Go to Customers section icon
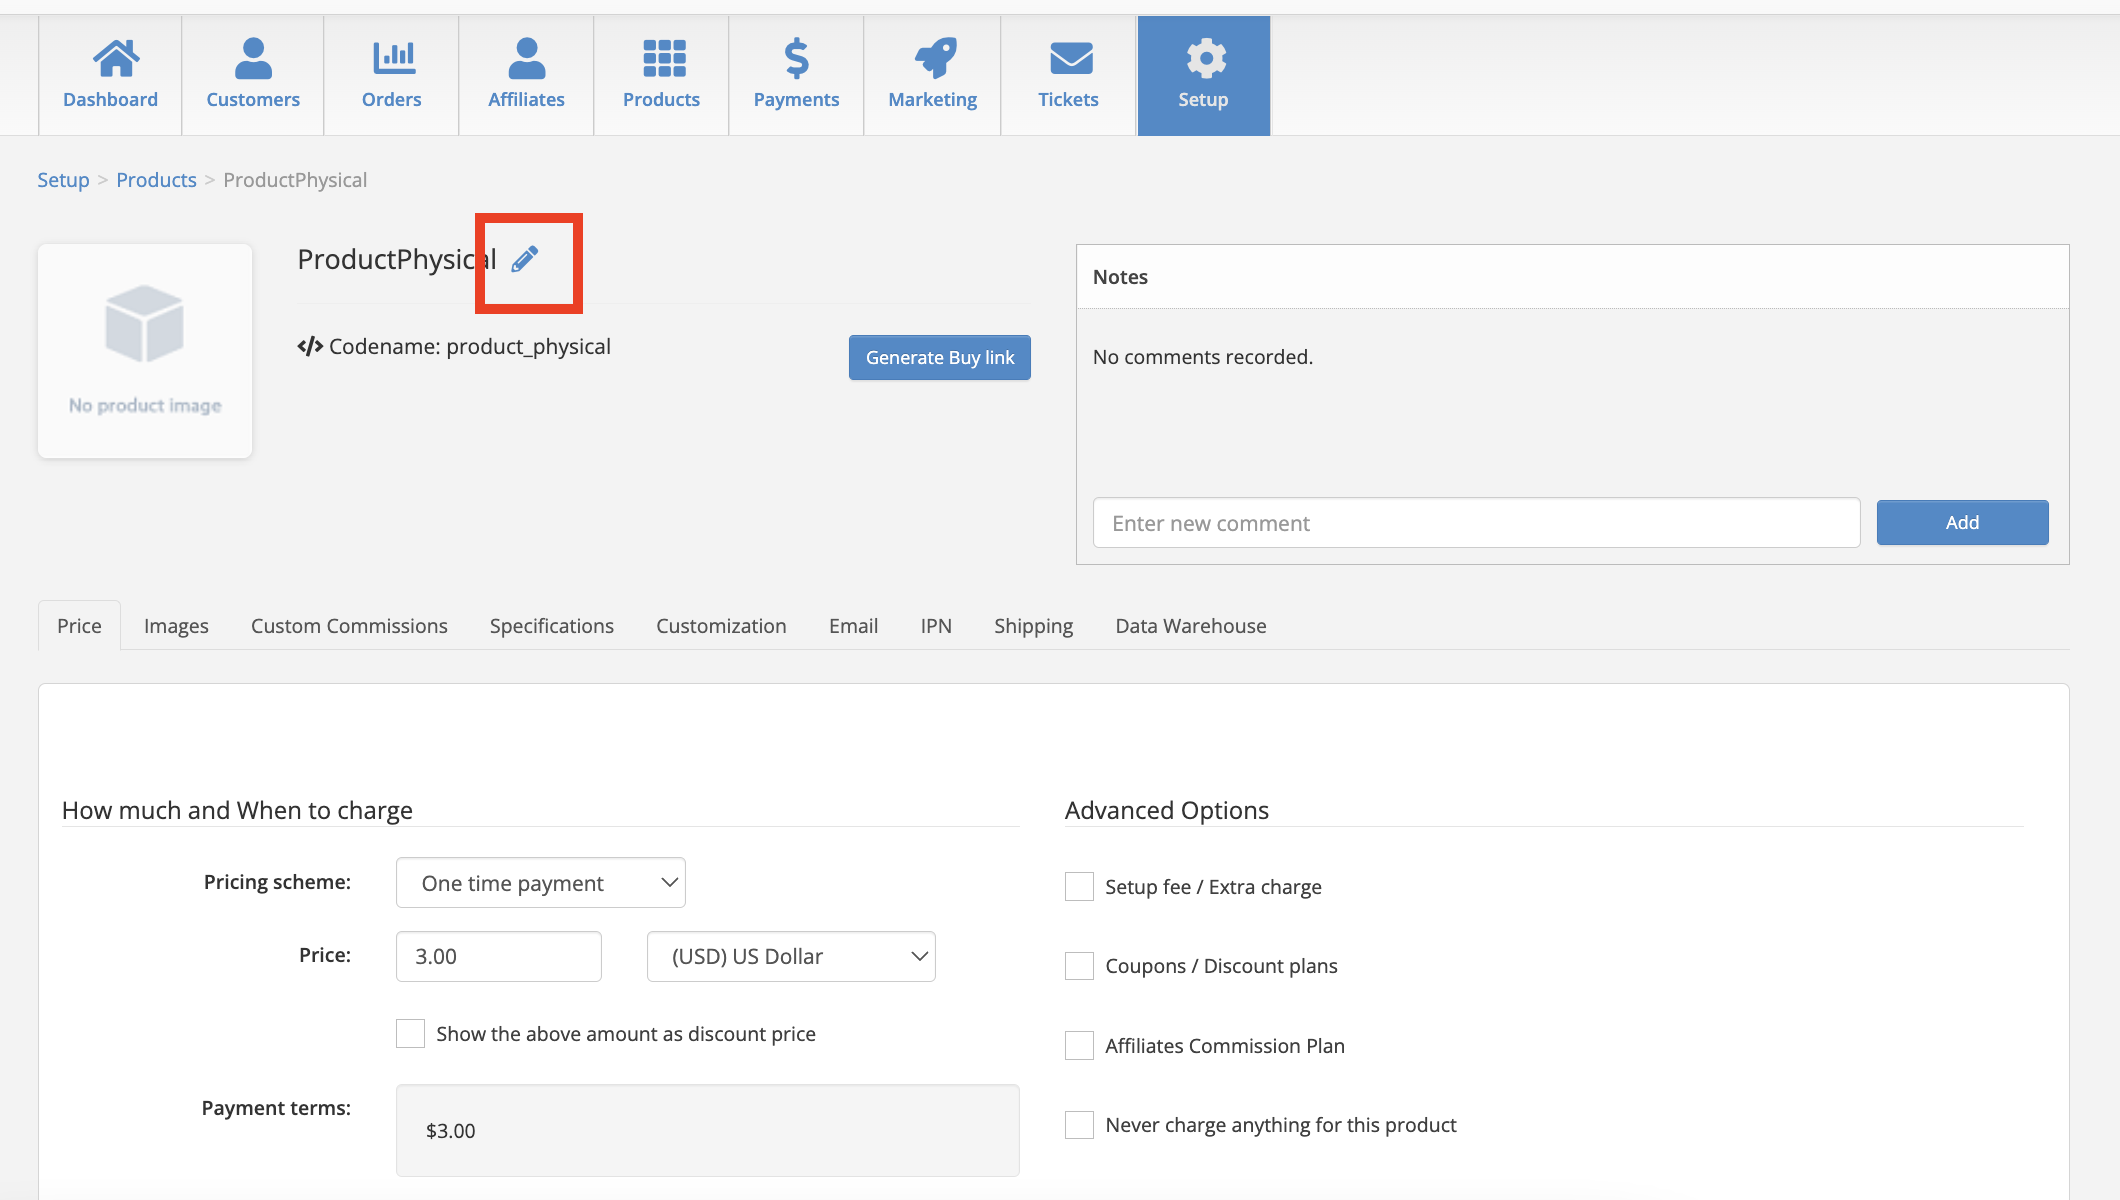 [x=253, y=58]
